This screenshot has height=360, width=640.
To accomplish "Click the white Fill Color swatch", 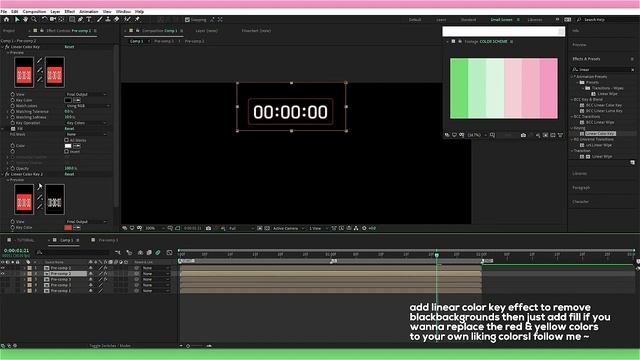I will pyautogui.click(x=68, y=146).
